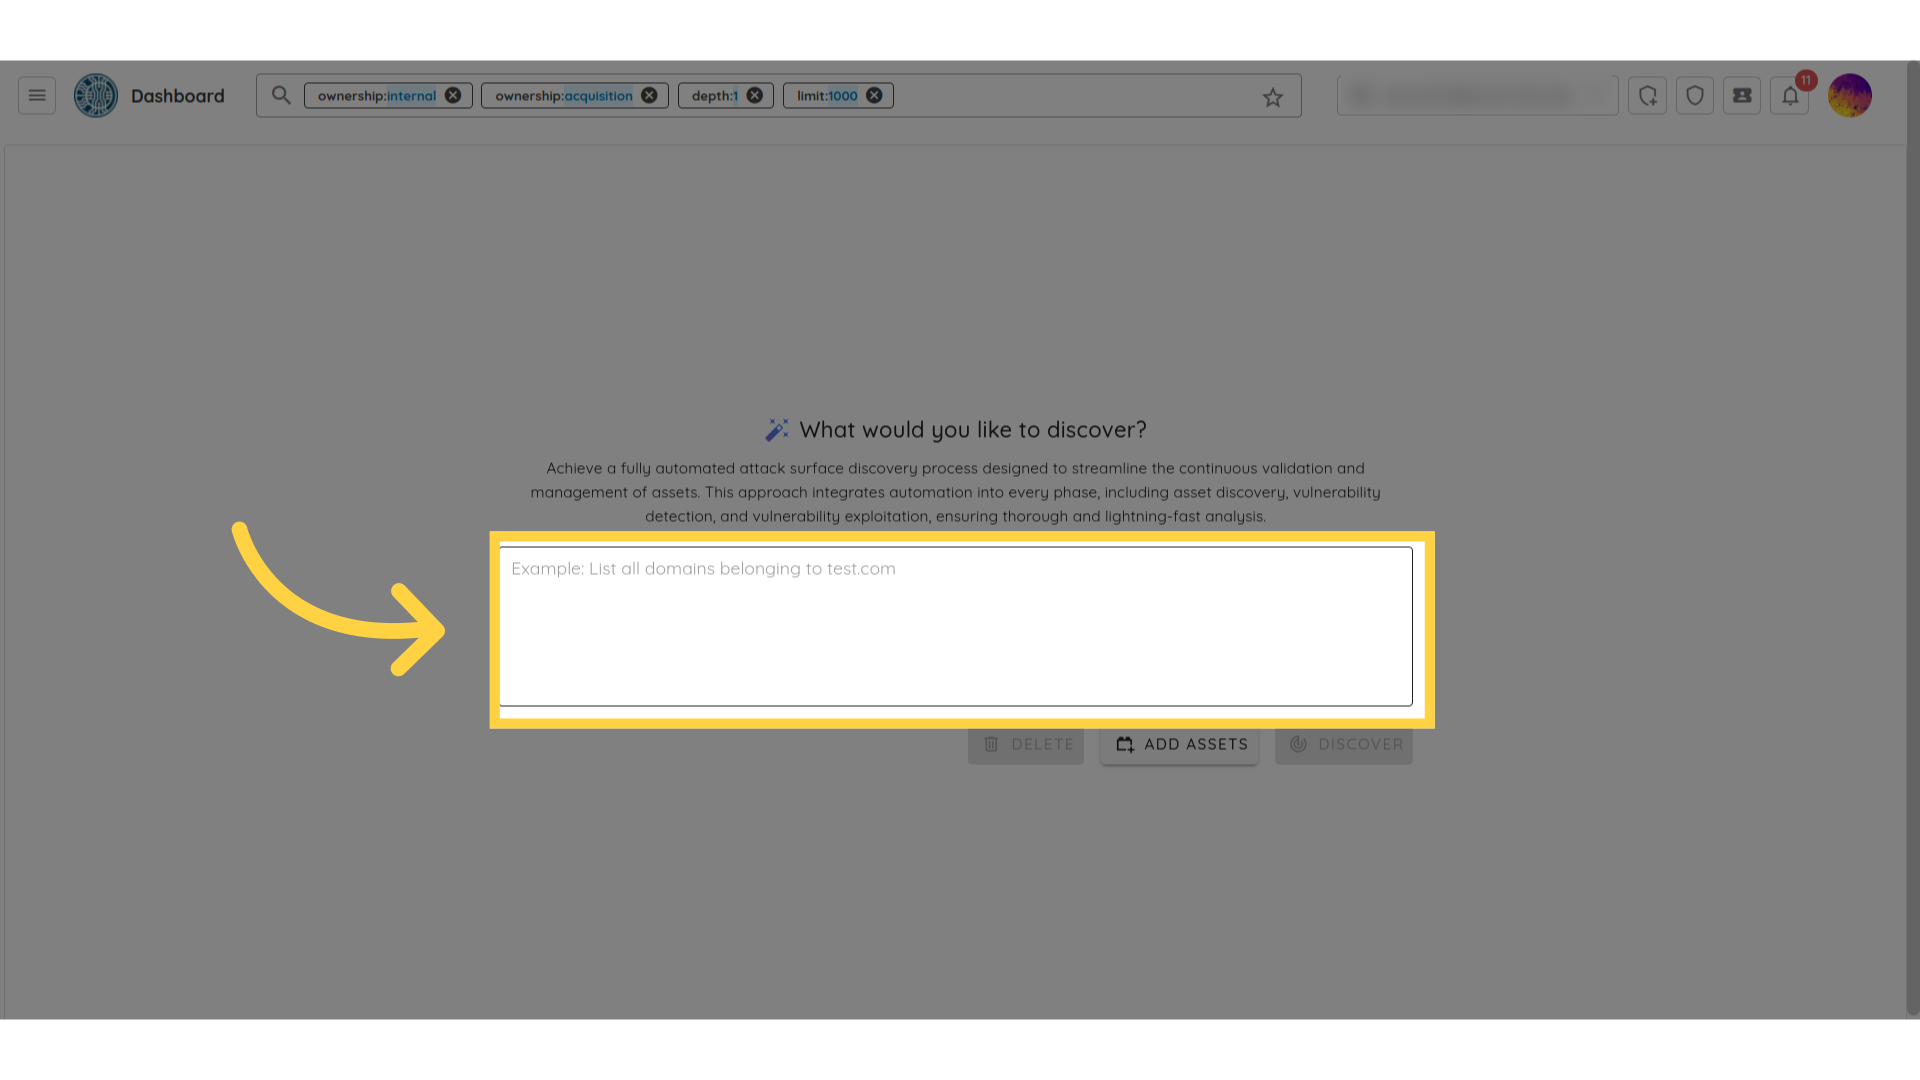Remove the limit:1000 filter chip

pos(874,96)
